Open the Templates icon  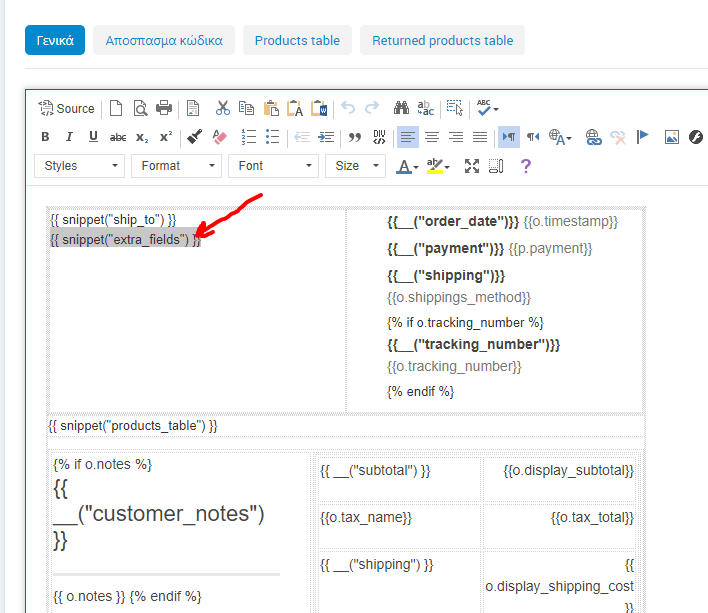click(x=193, y=109)
